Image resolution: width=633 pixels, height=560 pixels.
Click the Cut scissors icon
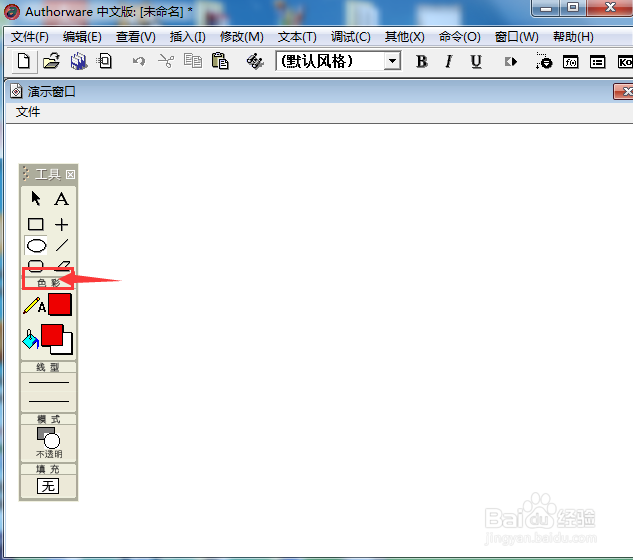tap(166, 62)
